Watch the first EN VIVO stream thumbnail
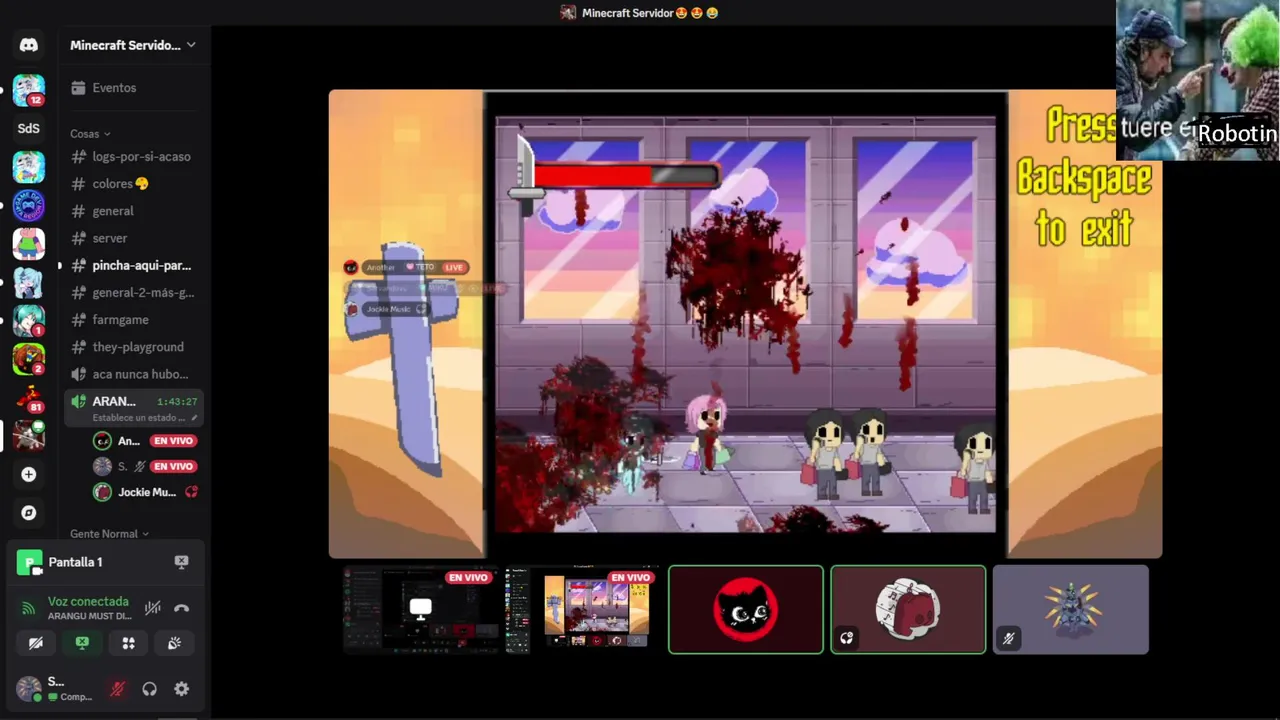 420,610
